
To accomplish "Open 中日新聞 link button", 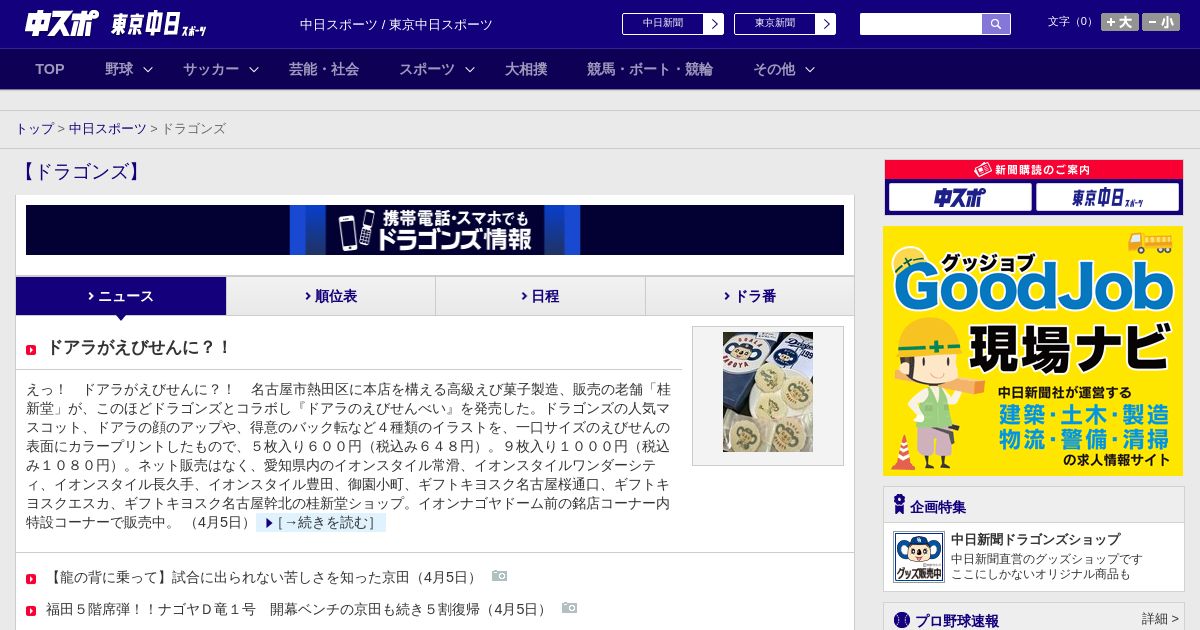I will point(663,24).
